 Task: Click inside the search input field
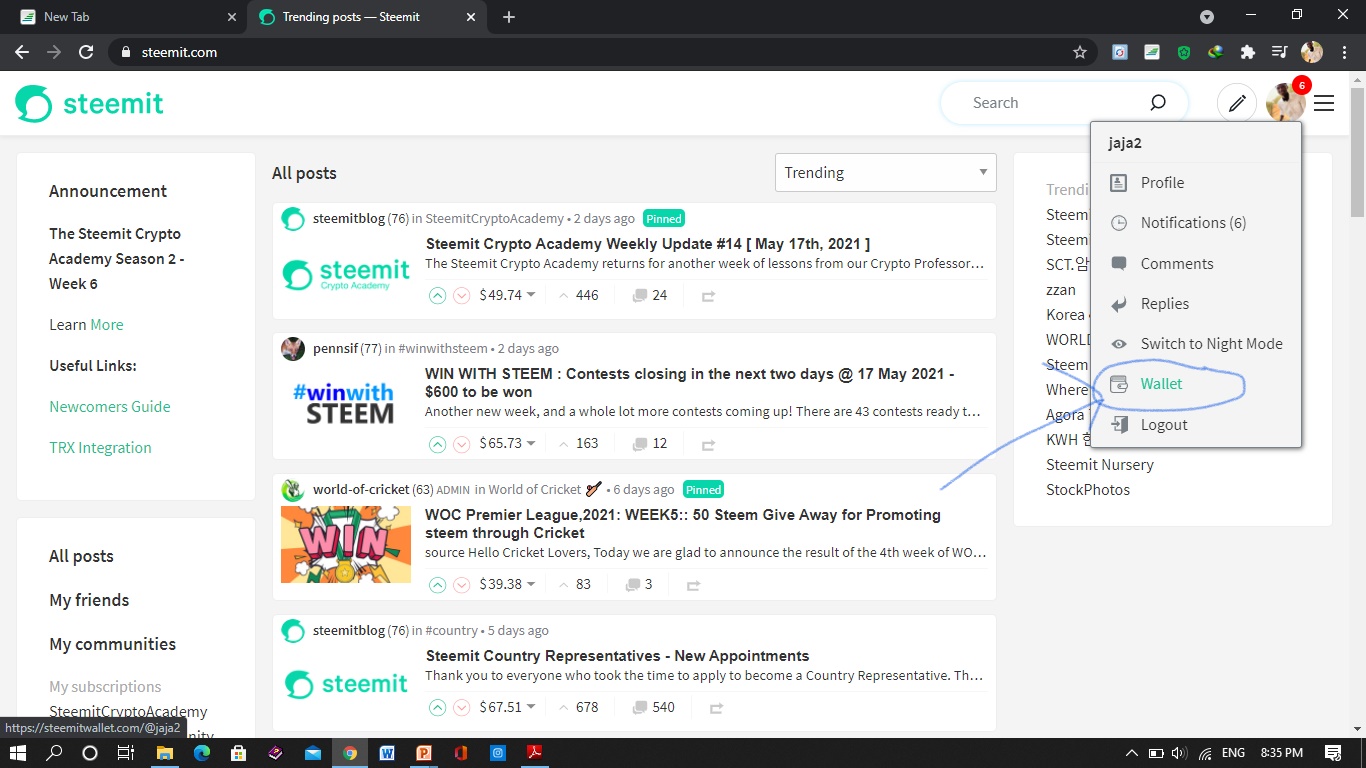click(1040, 102)
